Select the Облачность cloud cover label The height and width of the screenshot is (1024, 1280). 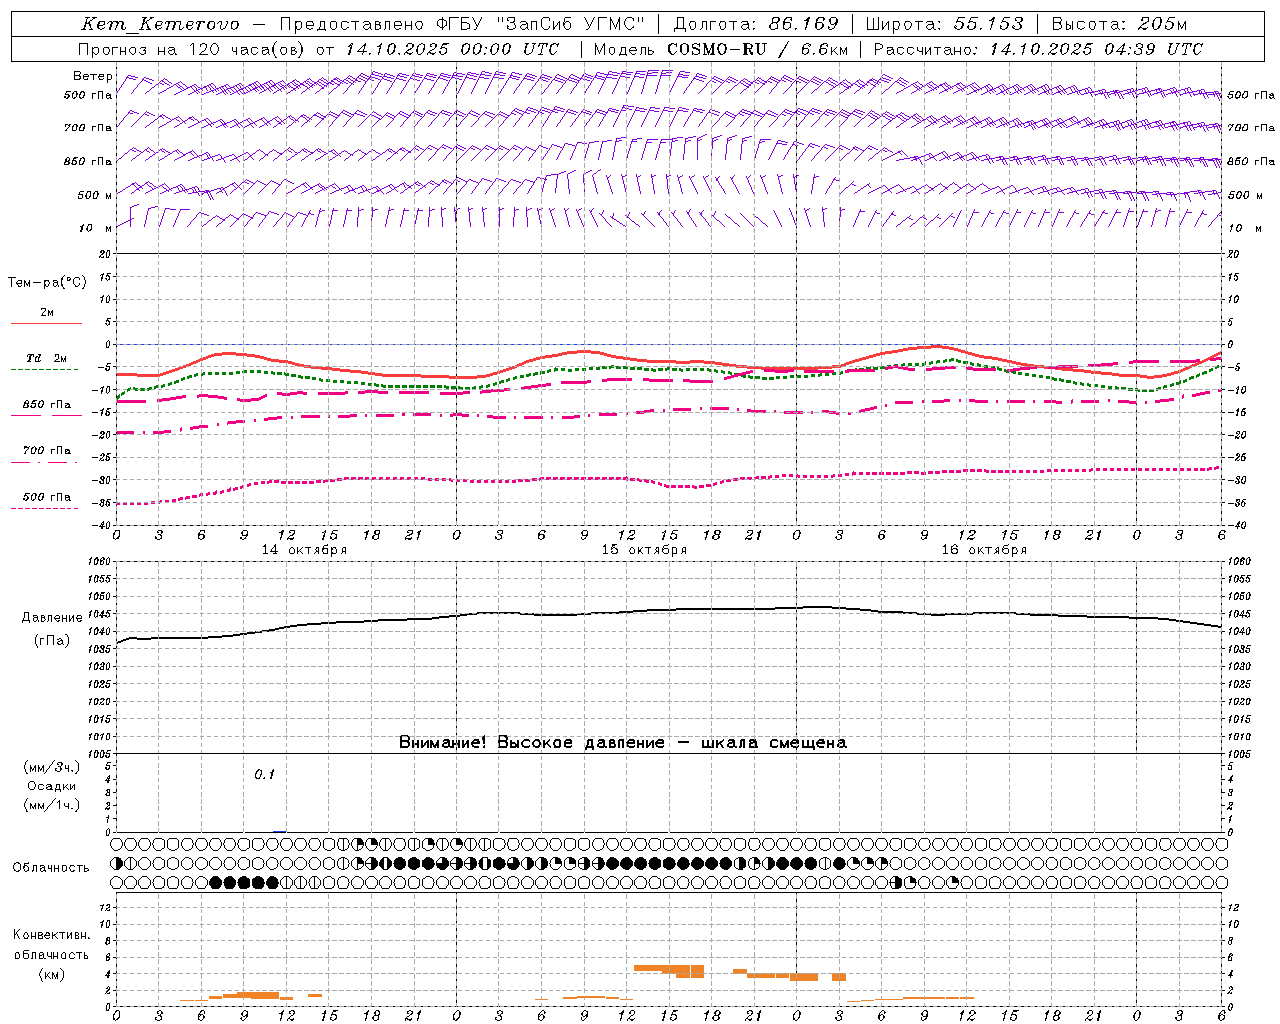click(51, 868)
